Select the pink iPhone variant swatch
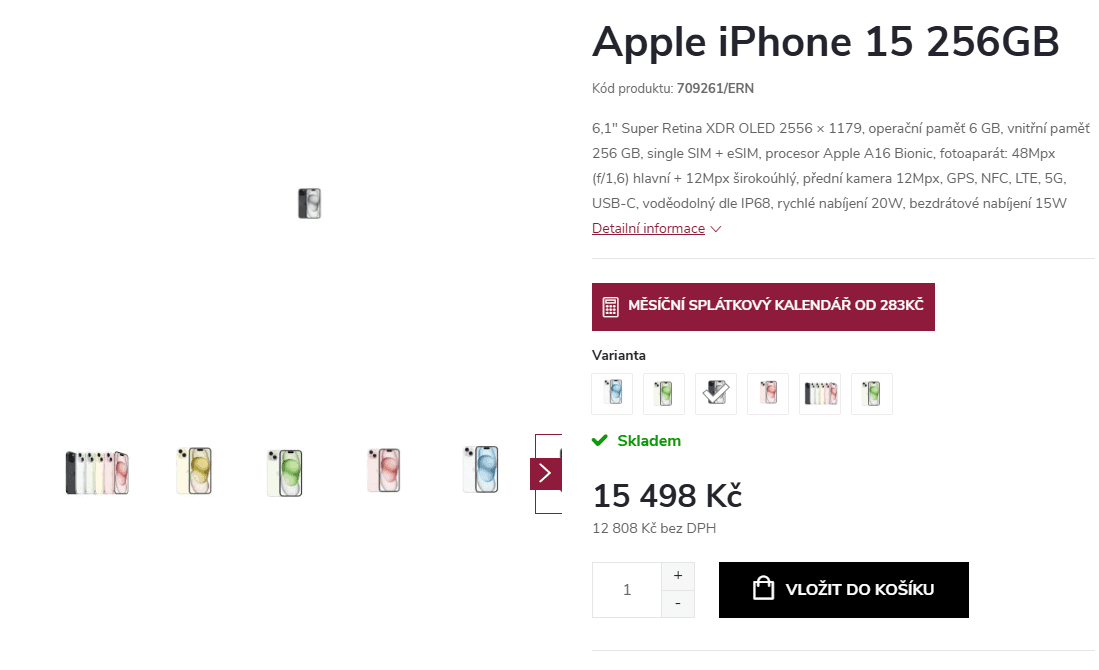This screenshot has height=670, width=1099. pos(768,393)
